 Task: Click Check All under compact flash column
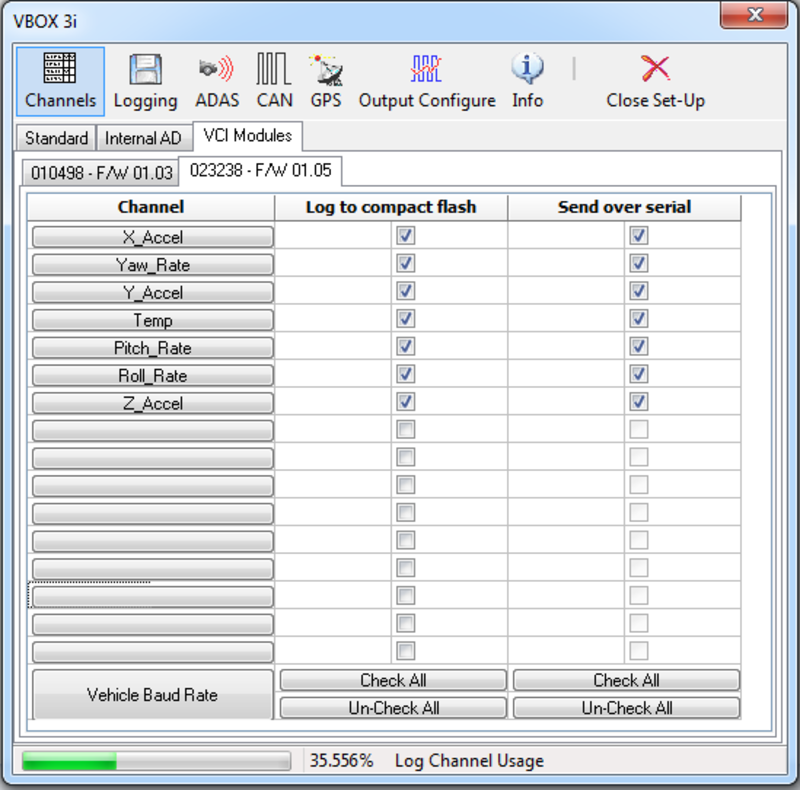pyautogui.click(x=393, y=680)
